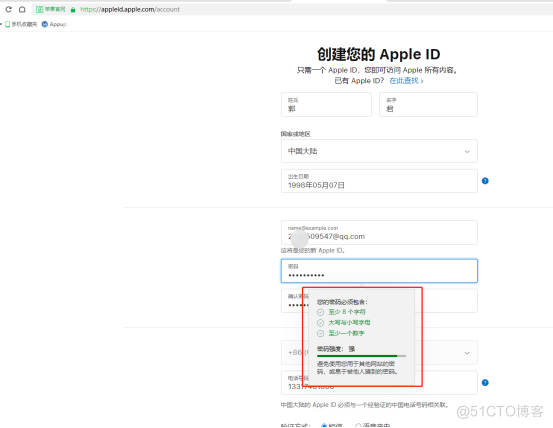Click the 姓氏 last name field
Viewport: 553px width, 428px height.
pyautogui.click(x=326, y=104)
